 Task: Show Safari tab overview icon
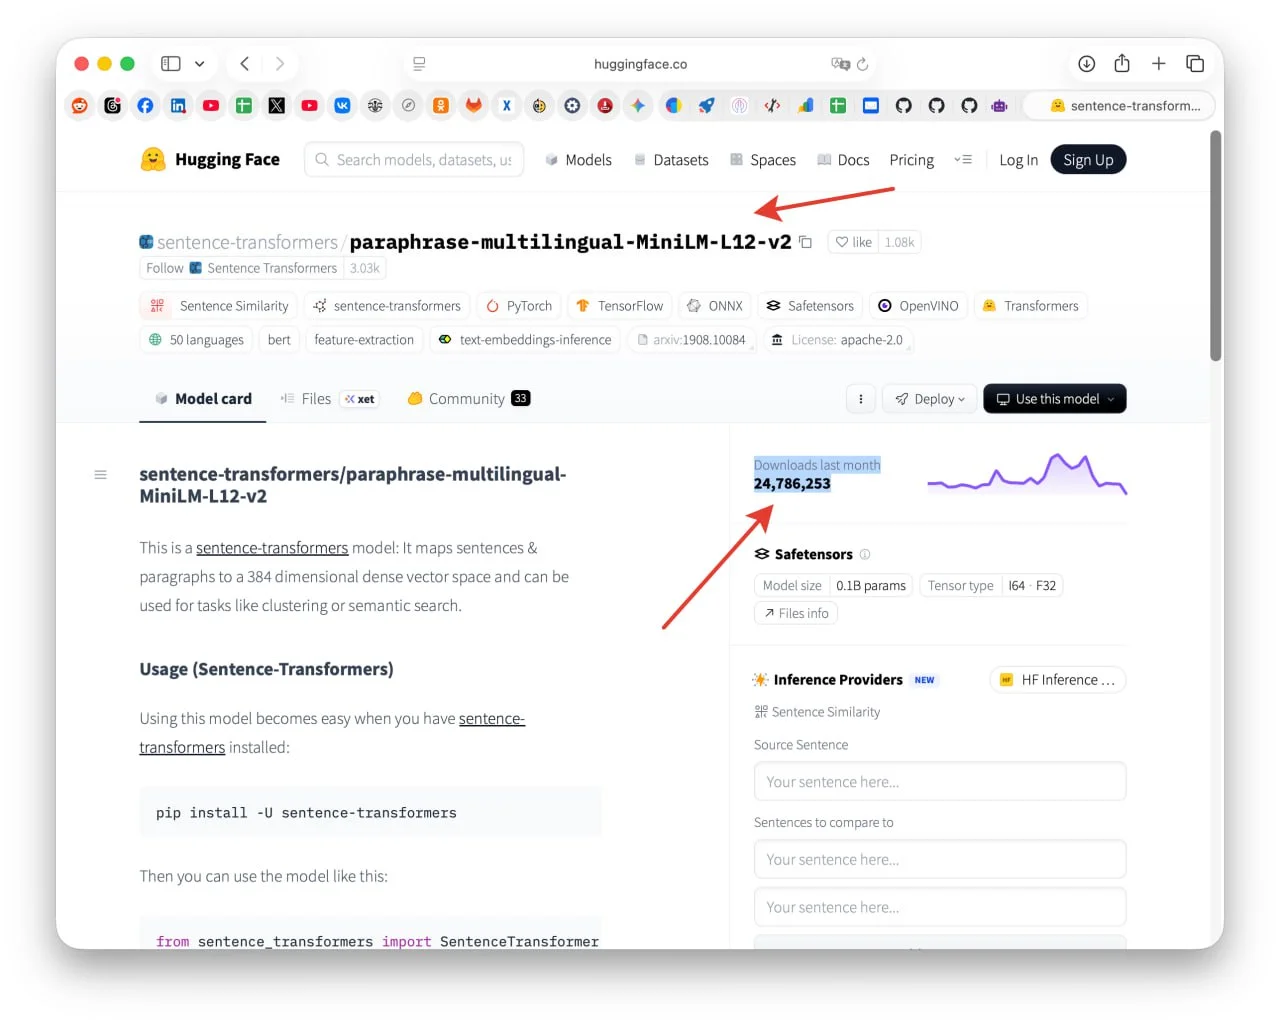coord(1195,64)
